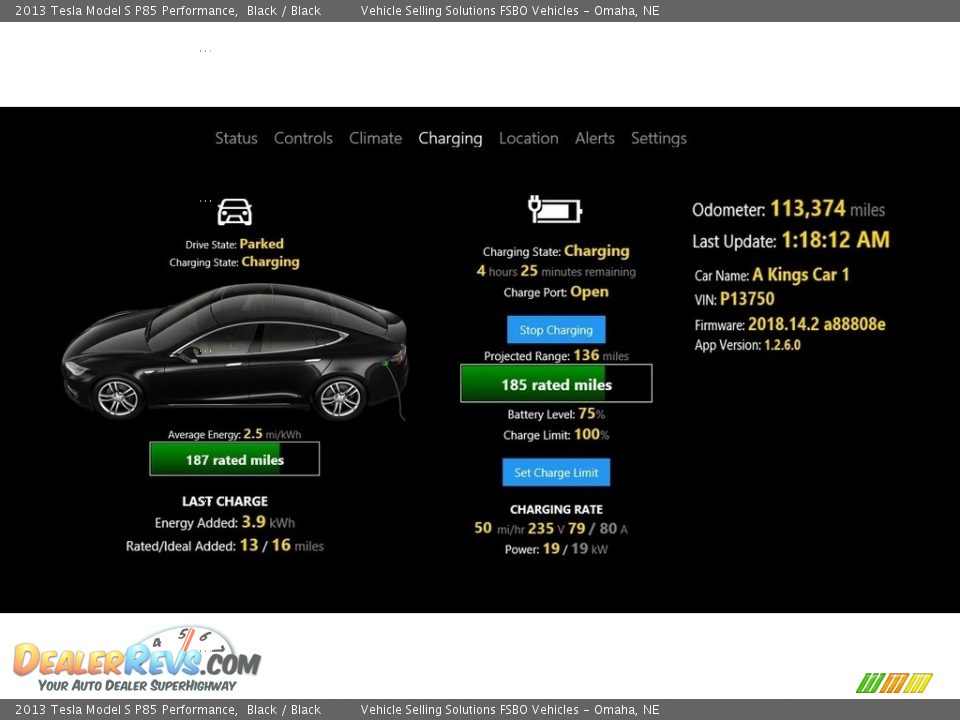Click Power 19 / 19 kW value
Viewport: 960px width, 720px height.
tap(576, 549)
